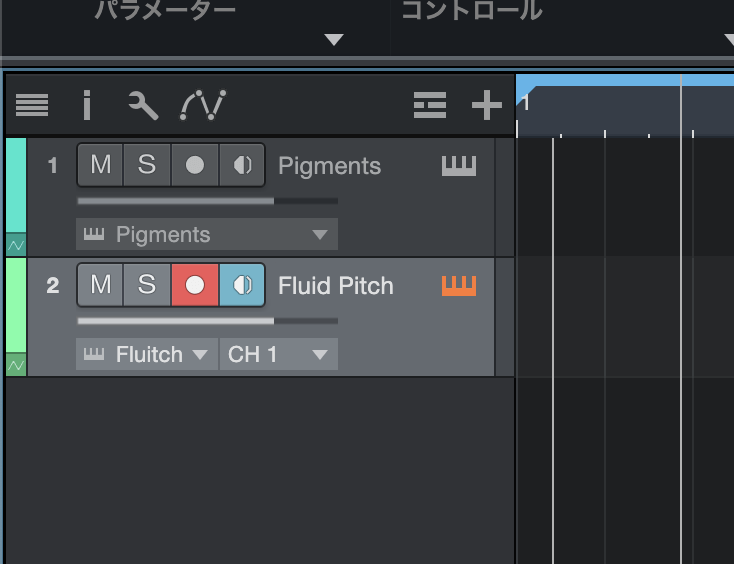This screenshot has height=564, width=734.
Task: Disable record arm on Fluid Pitch track
Action: [x=195, y=286]
